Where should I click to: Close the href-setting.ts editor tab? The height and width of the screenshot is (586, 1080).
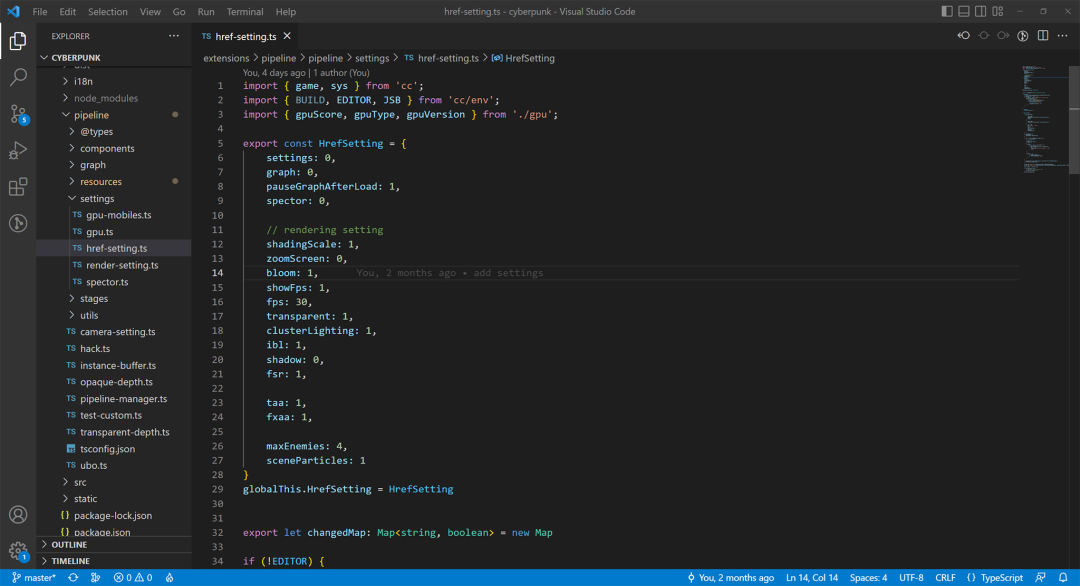287,36
